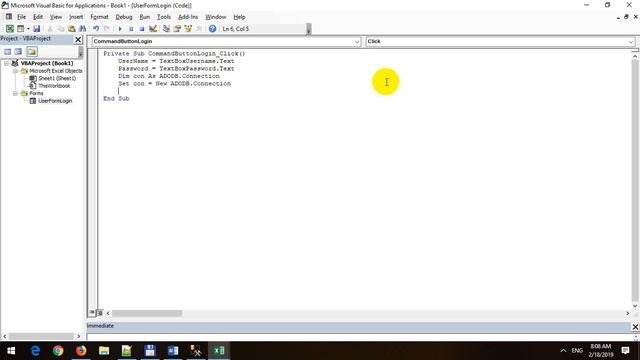This screenshot has width=640, height=360.
Task: Toggle Design Mode icon in toolbar
Action: [x=153, y=29]
